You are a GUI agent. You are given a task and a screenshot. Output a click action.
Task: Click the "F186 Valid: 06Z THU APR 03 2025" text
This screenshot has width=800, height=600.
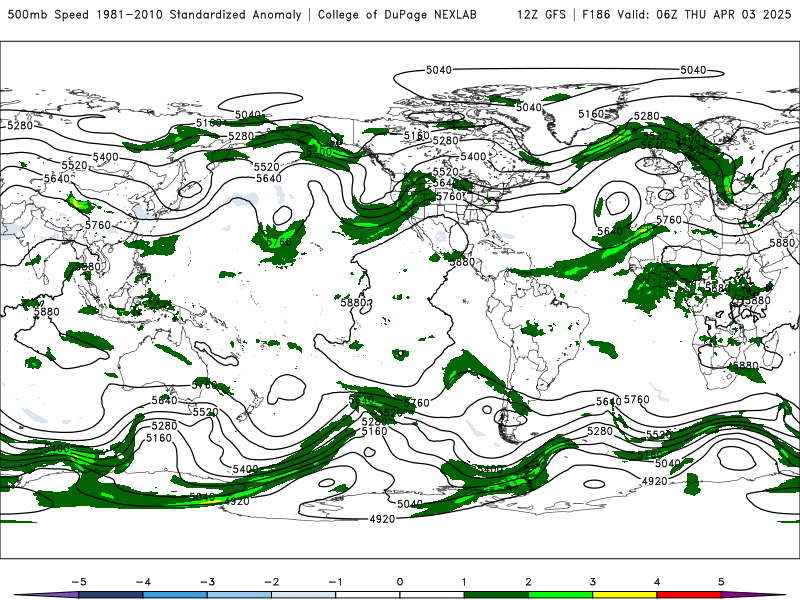pyautogui.click(x=686, y=14)
